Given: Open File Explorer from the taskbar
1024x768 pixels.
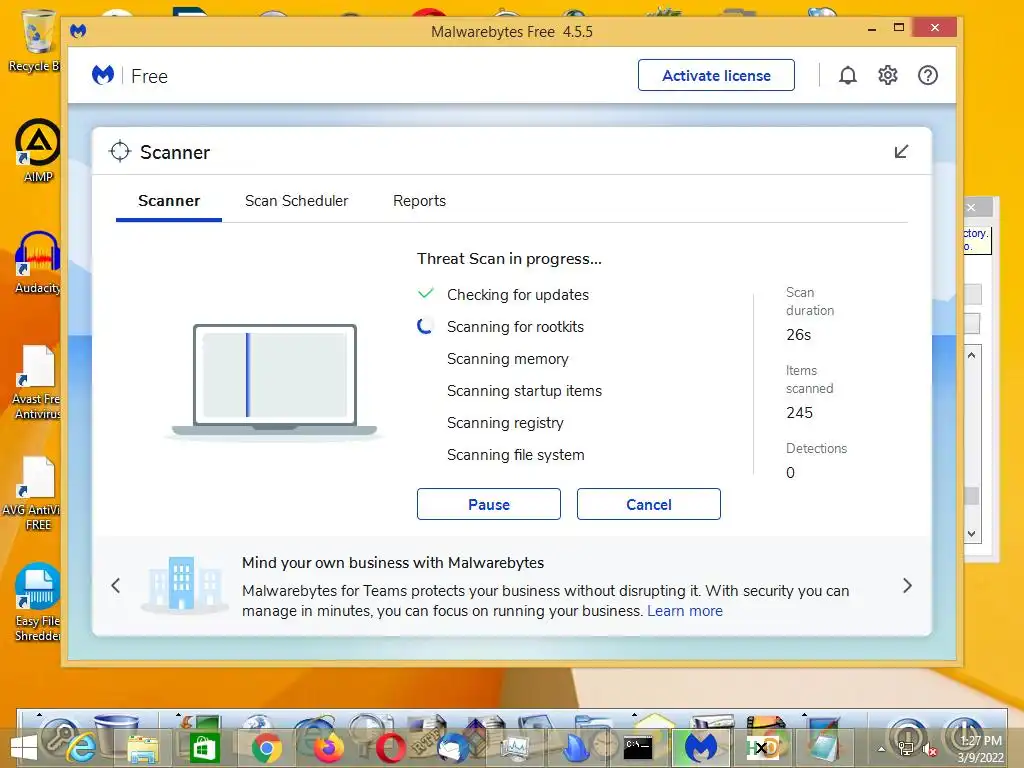Looking at the screenshot, I should tap(143, 748).
